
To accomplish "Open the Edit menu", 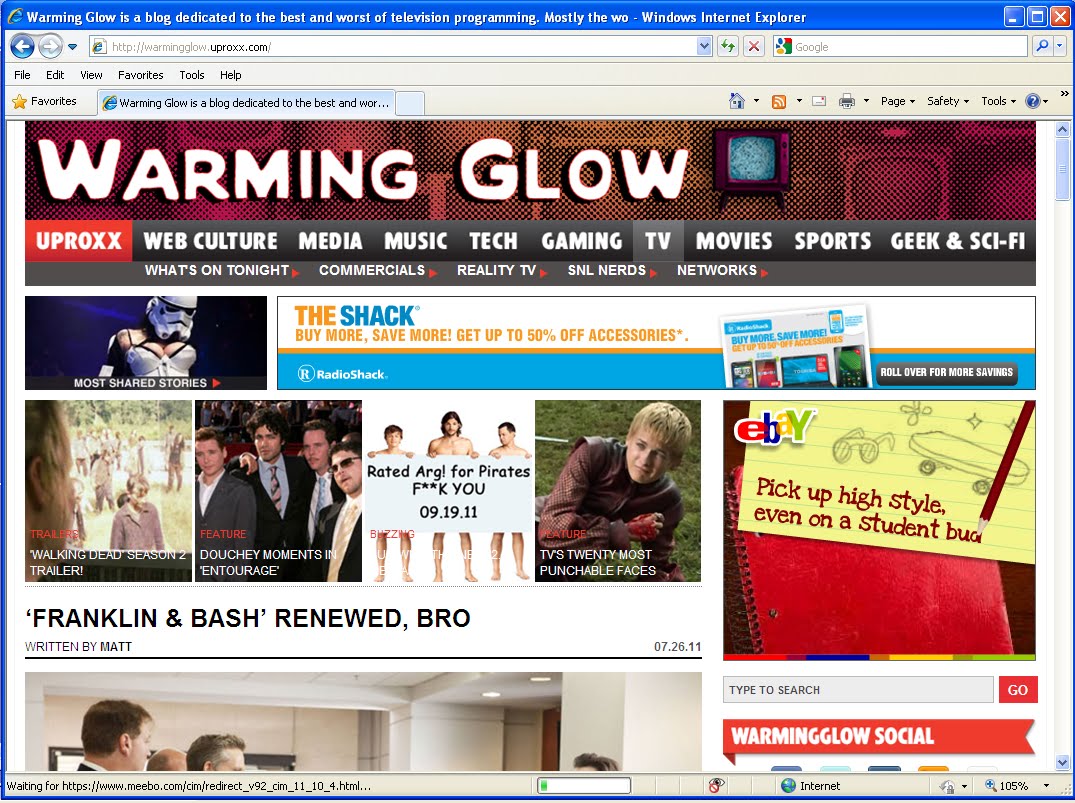I will [x=55, y=75].
